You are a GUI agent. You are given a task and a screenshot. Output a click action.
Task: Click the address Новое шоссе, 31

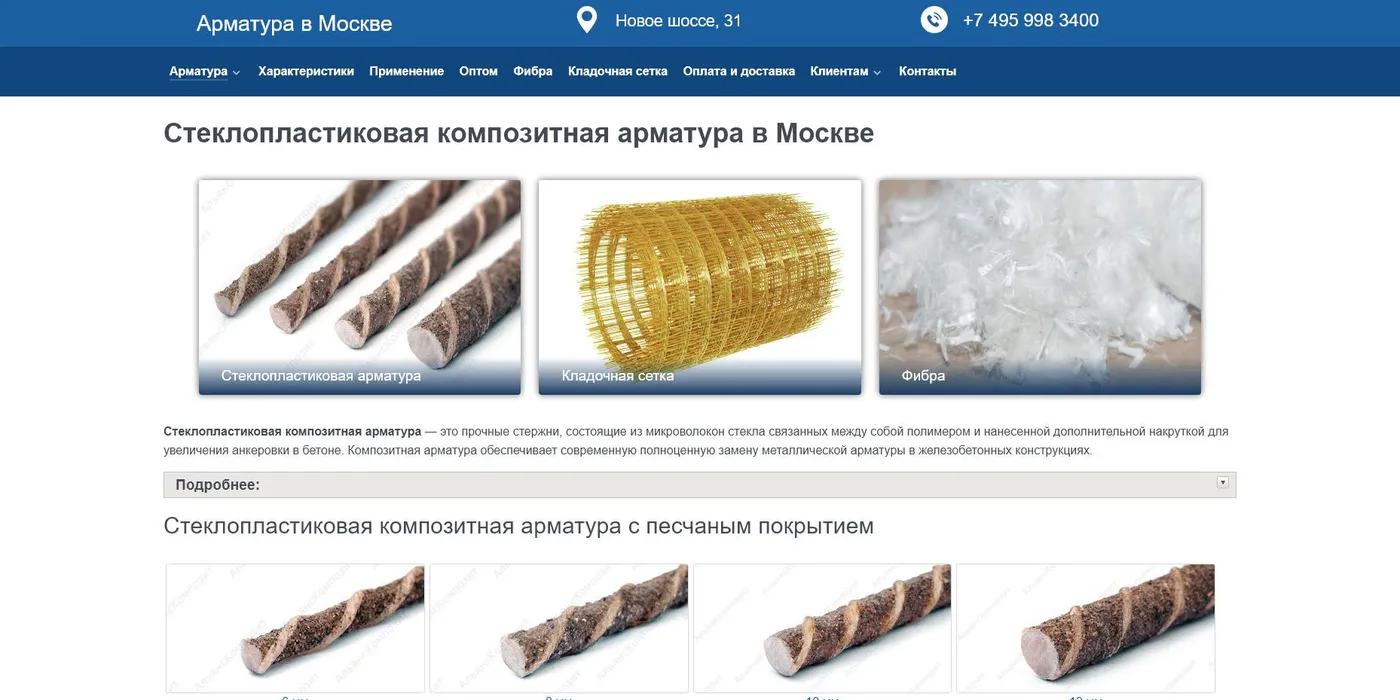click(678, 21)
